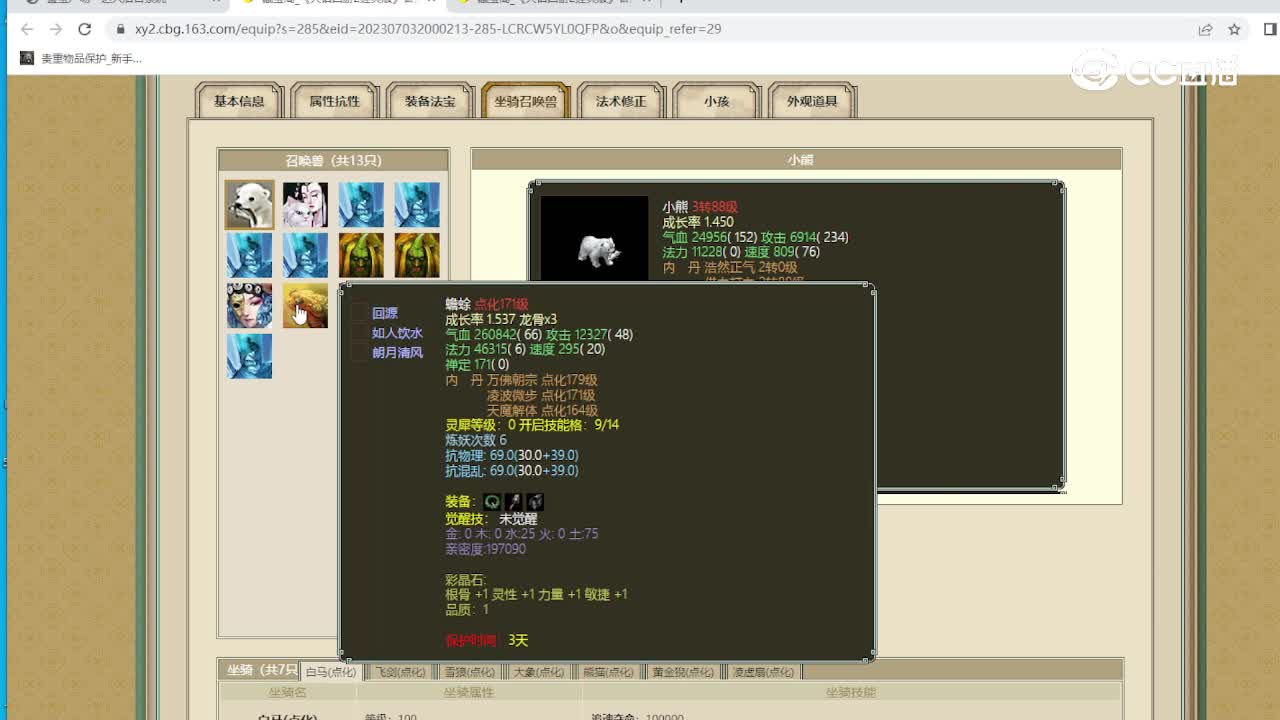Click the skill slot icon beside 回源
Image resolution: width=1280 pixels, height=720 pixels.
359,313
